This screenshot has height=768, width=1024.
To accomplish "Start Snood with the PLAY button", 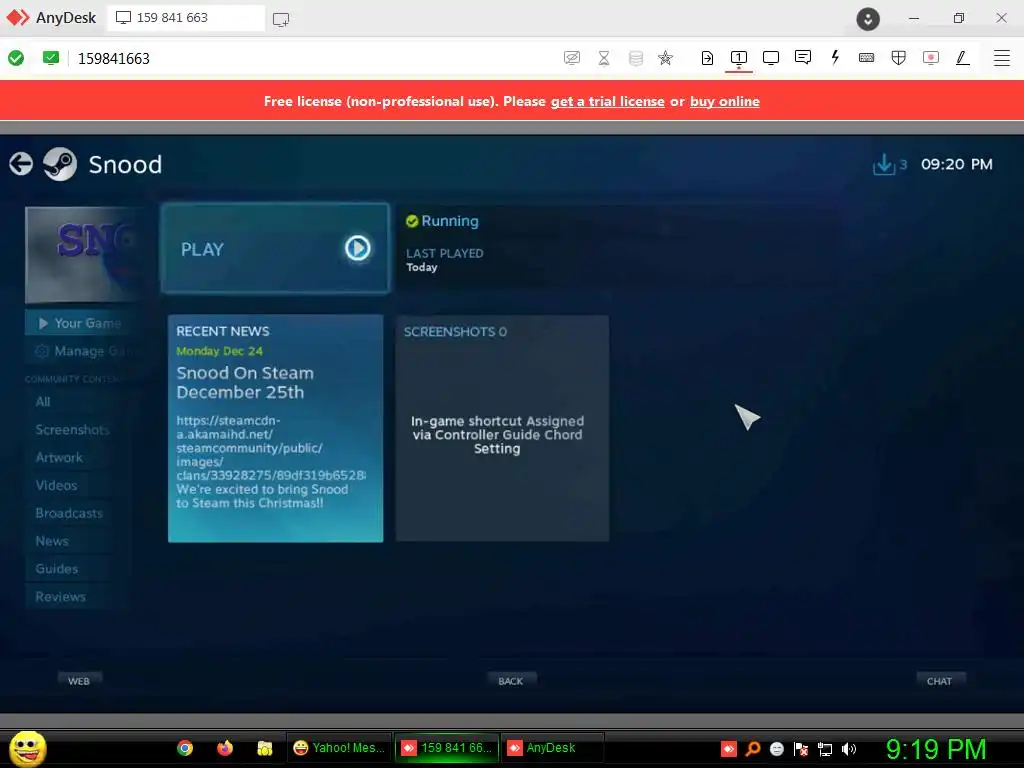I will coord(275,248).
